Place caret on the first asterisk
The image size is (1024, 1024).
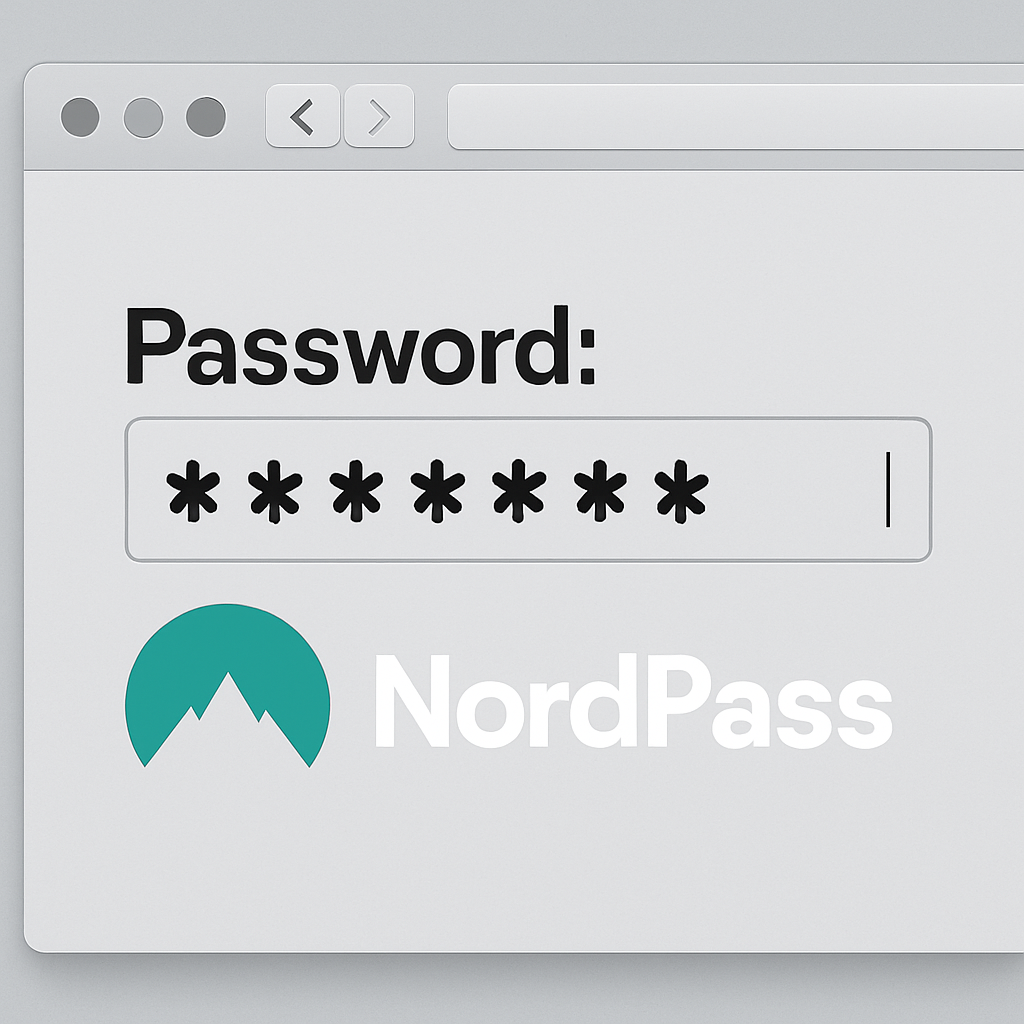click(x=193, y=490)
